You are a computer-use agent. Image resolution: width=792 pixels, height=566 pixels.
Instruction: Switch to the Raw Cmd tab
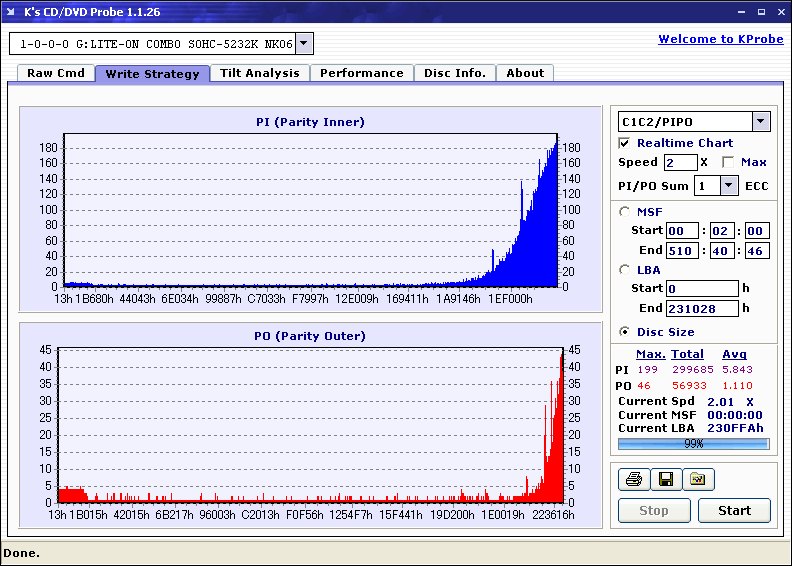56,73
